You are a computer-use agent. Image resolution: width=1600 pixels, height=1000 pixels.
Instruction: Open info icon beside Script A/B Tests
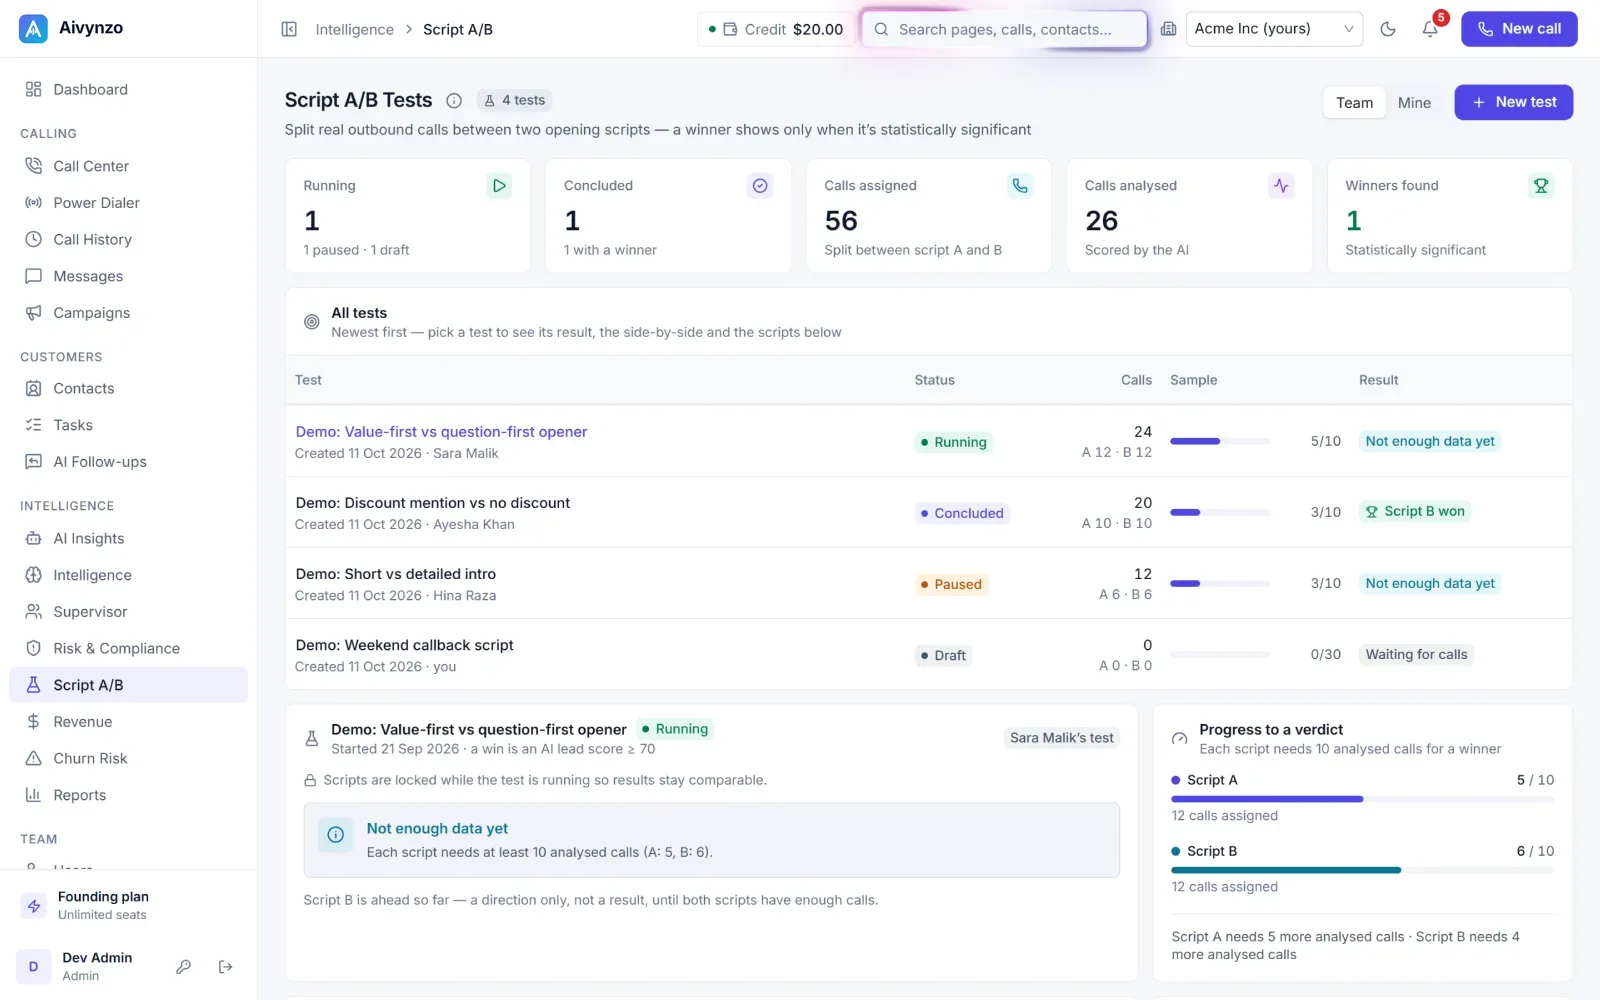tap(454, 100)
